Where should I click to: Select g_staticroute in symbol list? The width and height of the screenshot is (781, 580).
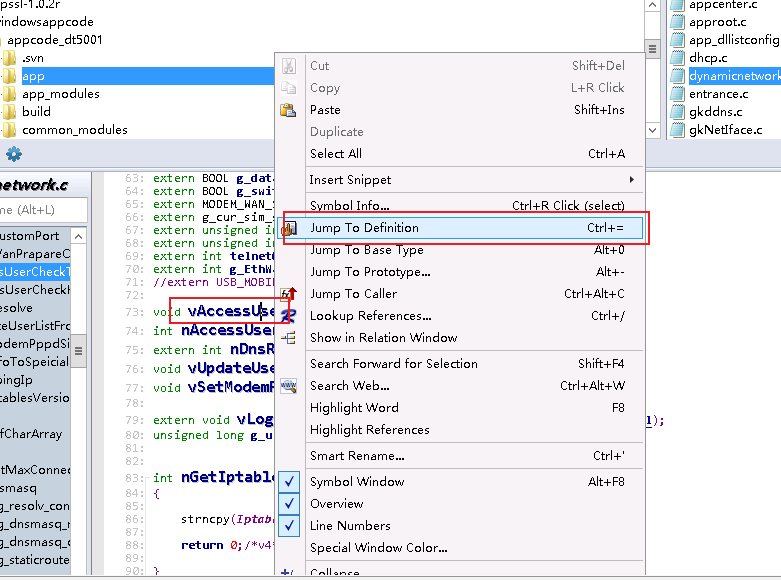35,560
